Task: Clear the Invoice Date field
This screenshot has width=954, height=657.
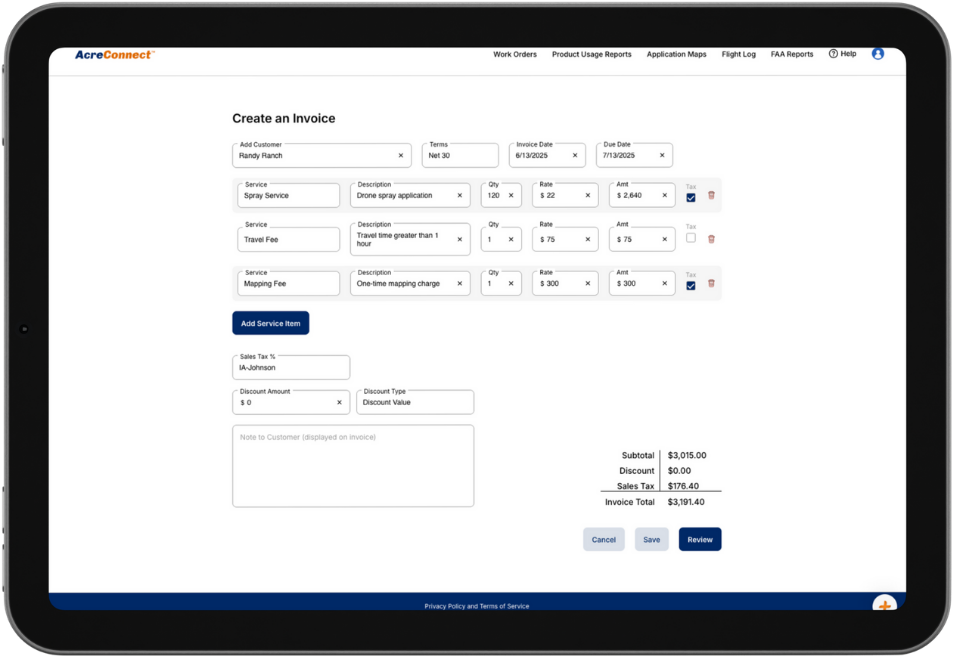Action: tap(575, 156)
